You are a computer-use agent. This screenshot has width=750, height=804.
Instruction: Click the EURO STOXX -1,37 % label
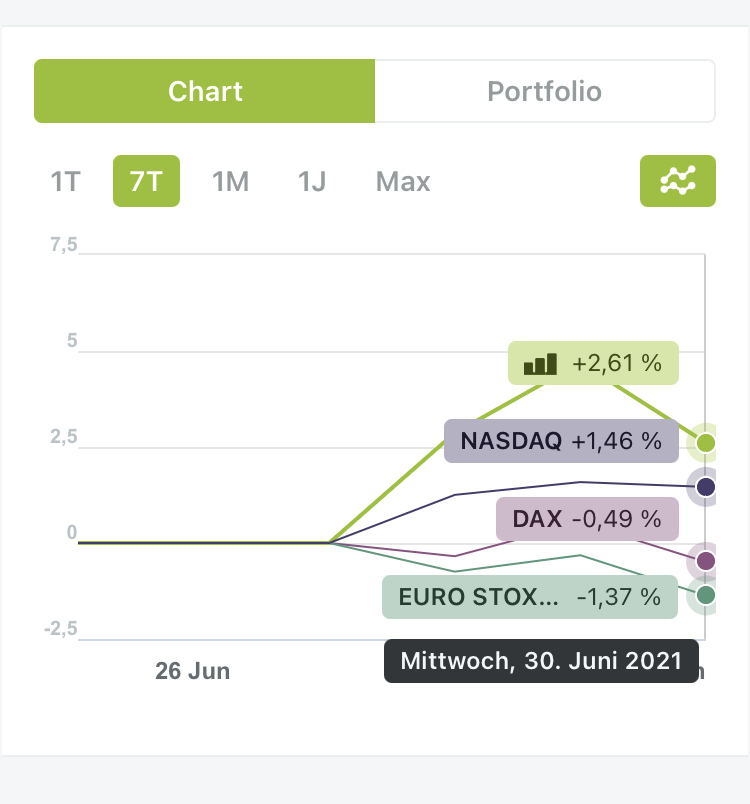click(x=529, y=597)
